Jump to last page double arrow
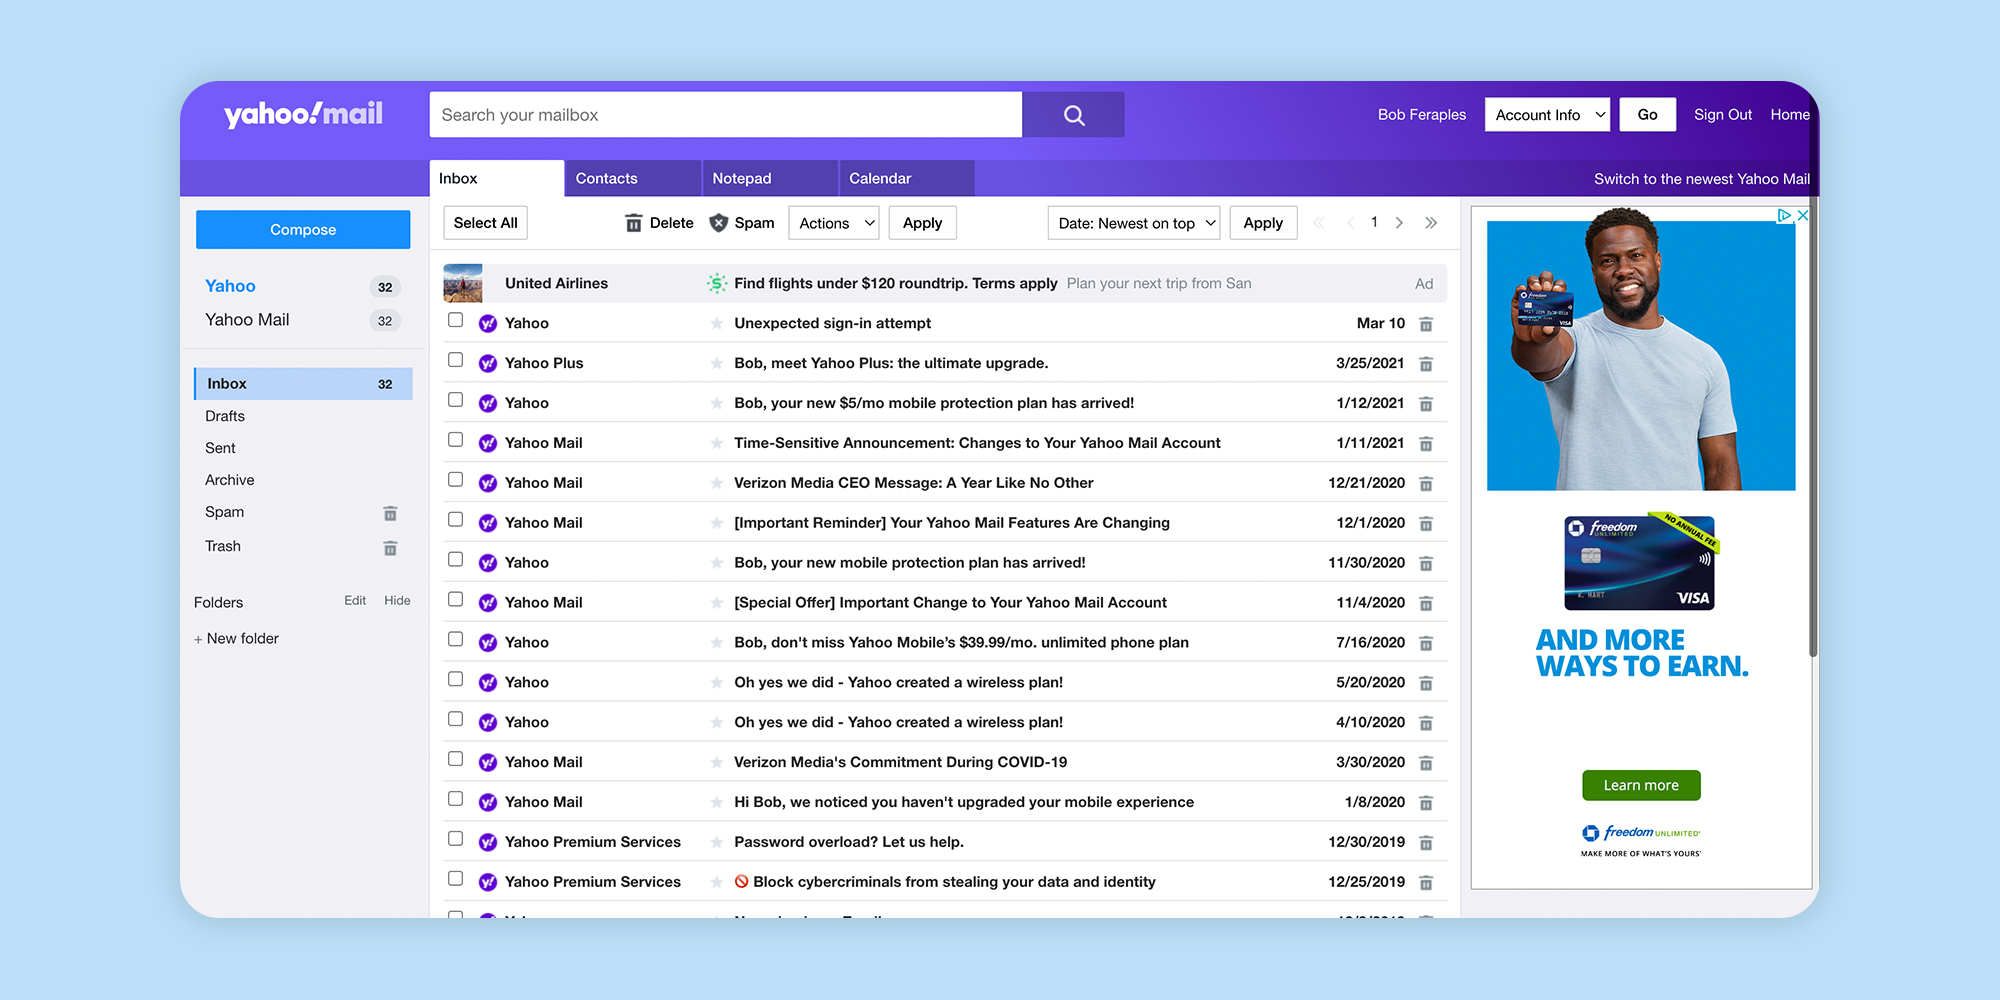The height and width of the screenshot is (1000, 2000). coord(1431,223)
